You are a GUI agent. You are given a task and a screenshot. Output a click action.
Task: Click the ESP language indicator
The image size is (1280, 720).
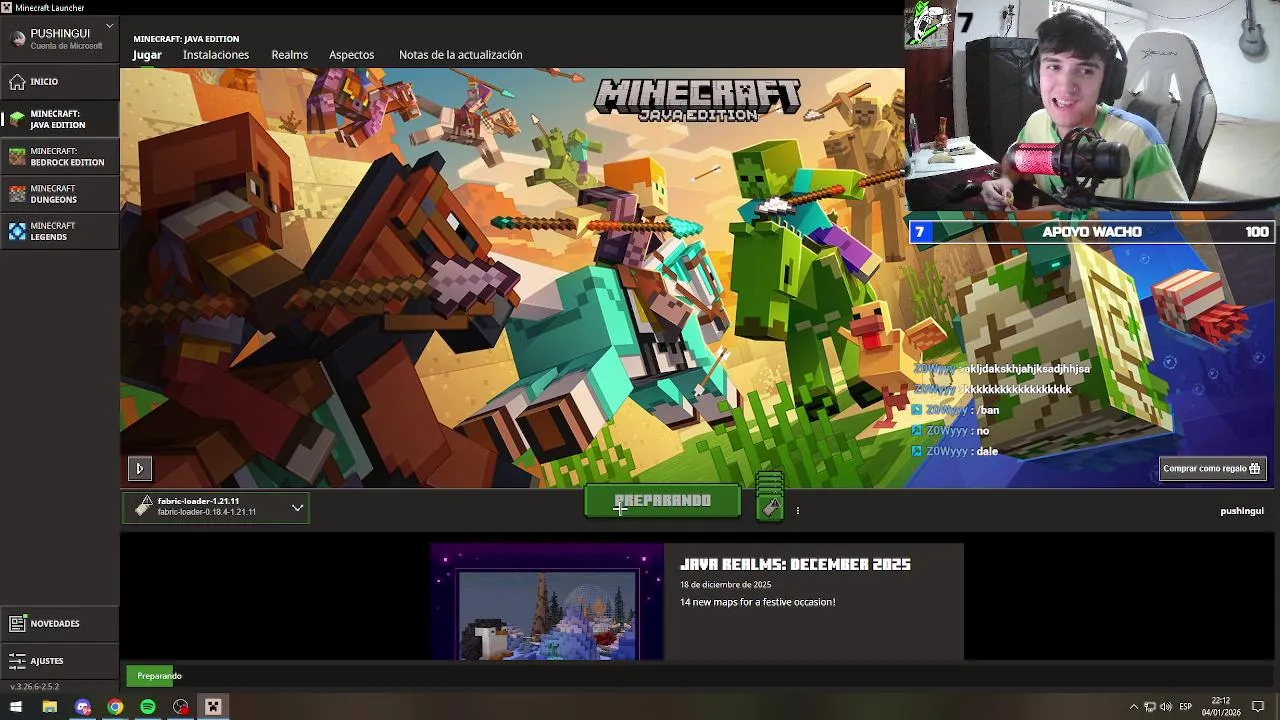(x=1186, y=707)
